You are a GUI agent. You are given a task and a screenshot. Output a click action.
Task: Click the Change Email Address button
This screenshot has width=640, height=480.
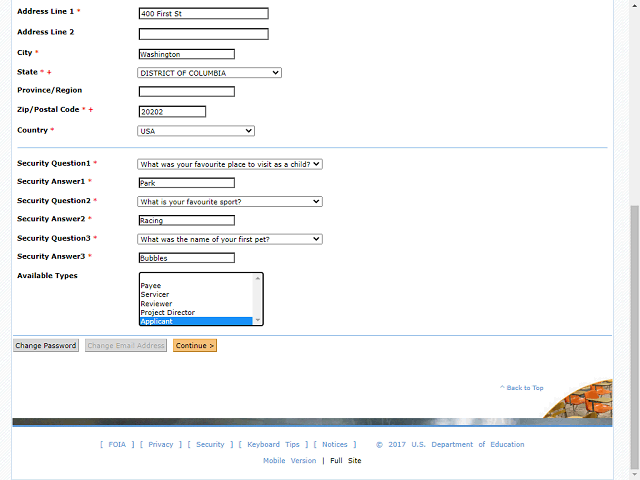pos(126,346)
